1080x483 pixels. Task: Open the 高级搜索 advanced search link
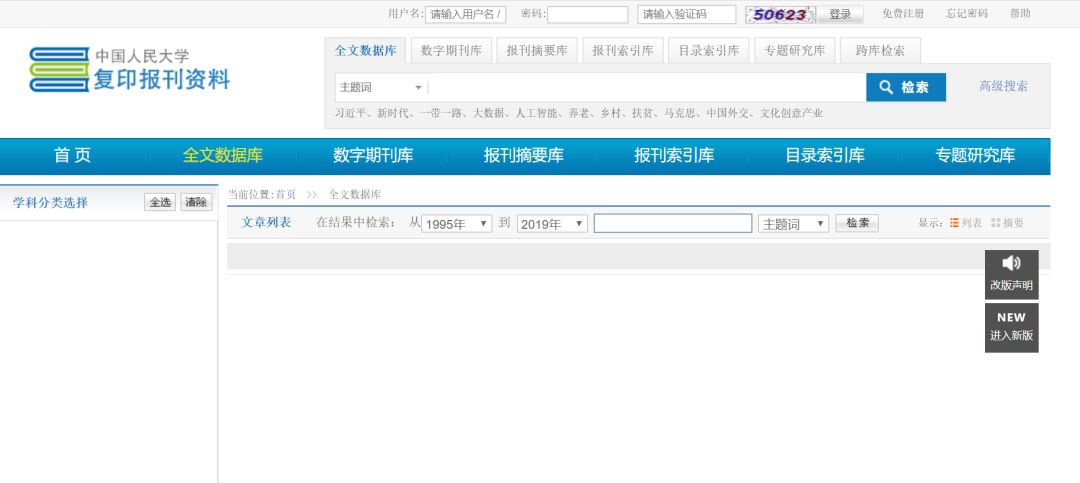point(1003,86)
